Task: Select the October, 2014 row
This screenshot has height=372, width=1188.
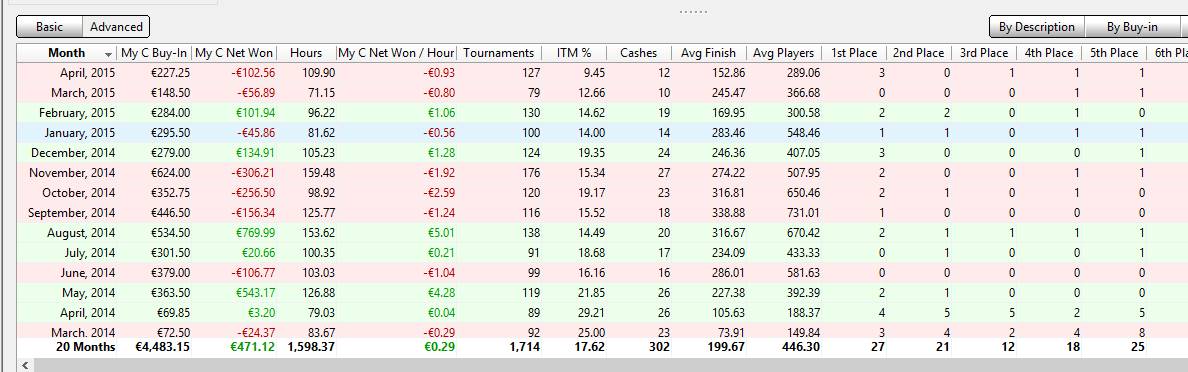Action: point(602,192)
